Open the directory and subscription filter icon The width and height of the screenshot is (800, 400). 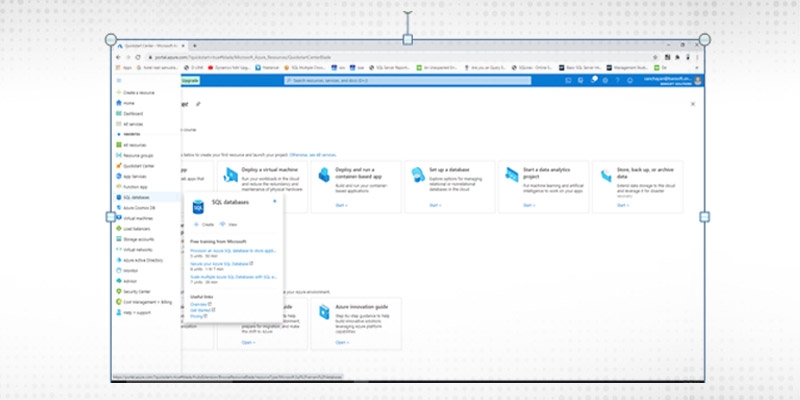[x=580, y=81]
